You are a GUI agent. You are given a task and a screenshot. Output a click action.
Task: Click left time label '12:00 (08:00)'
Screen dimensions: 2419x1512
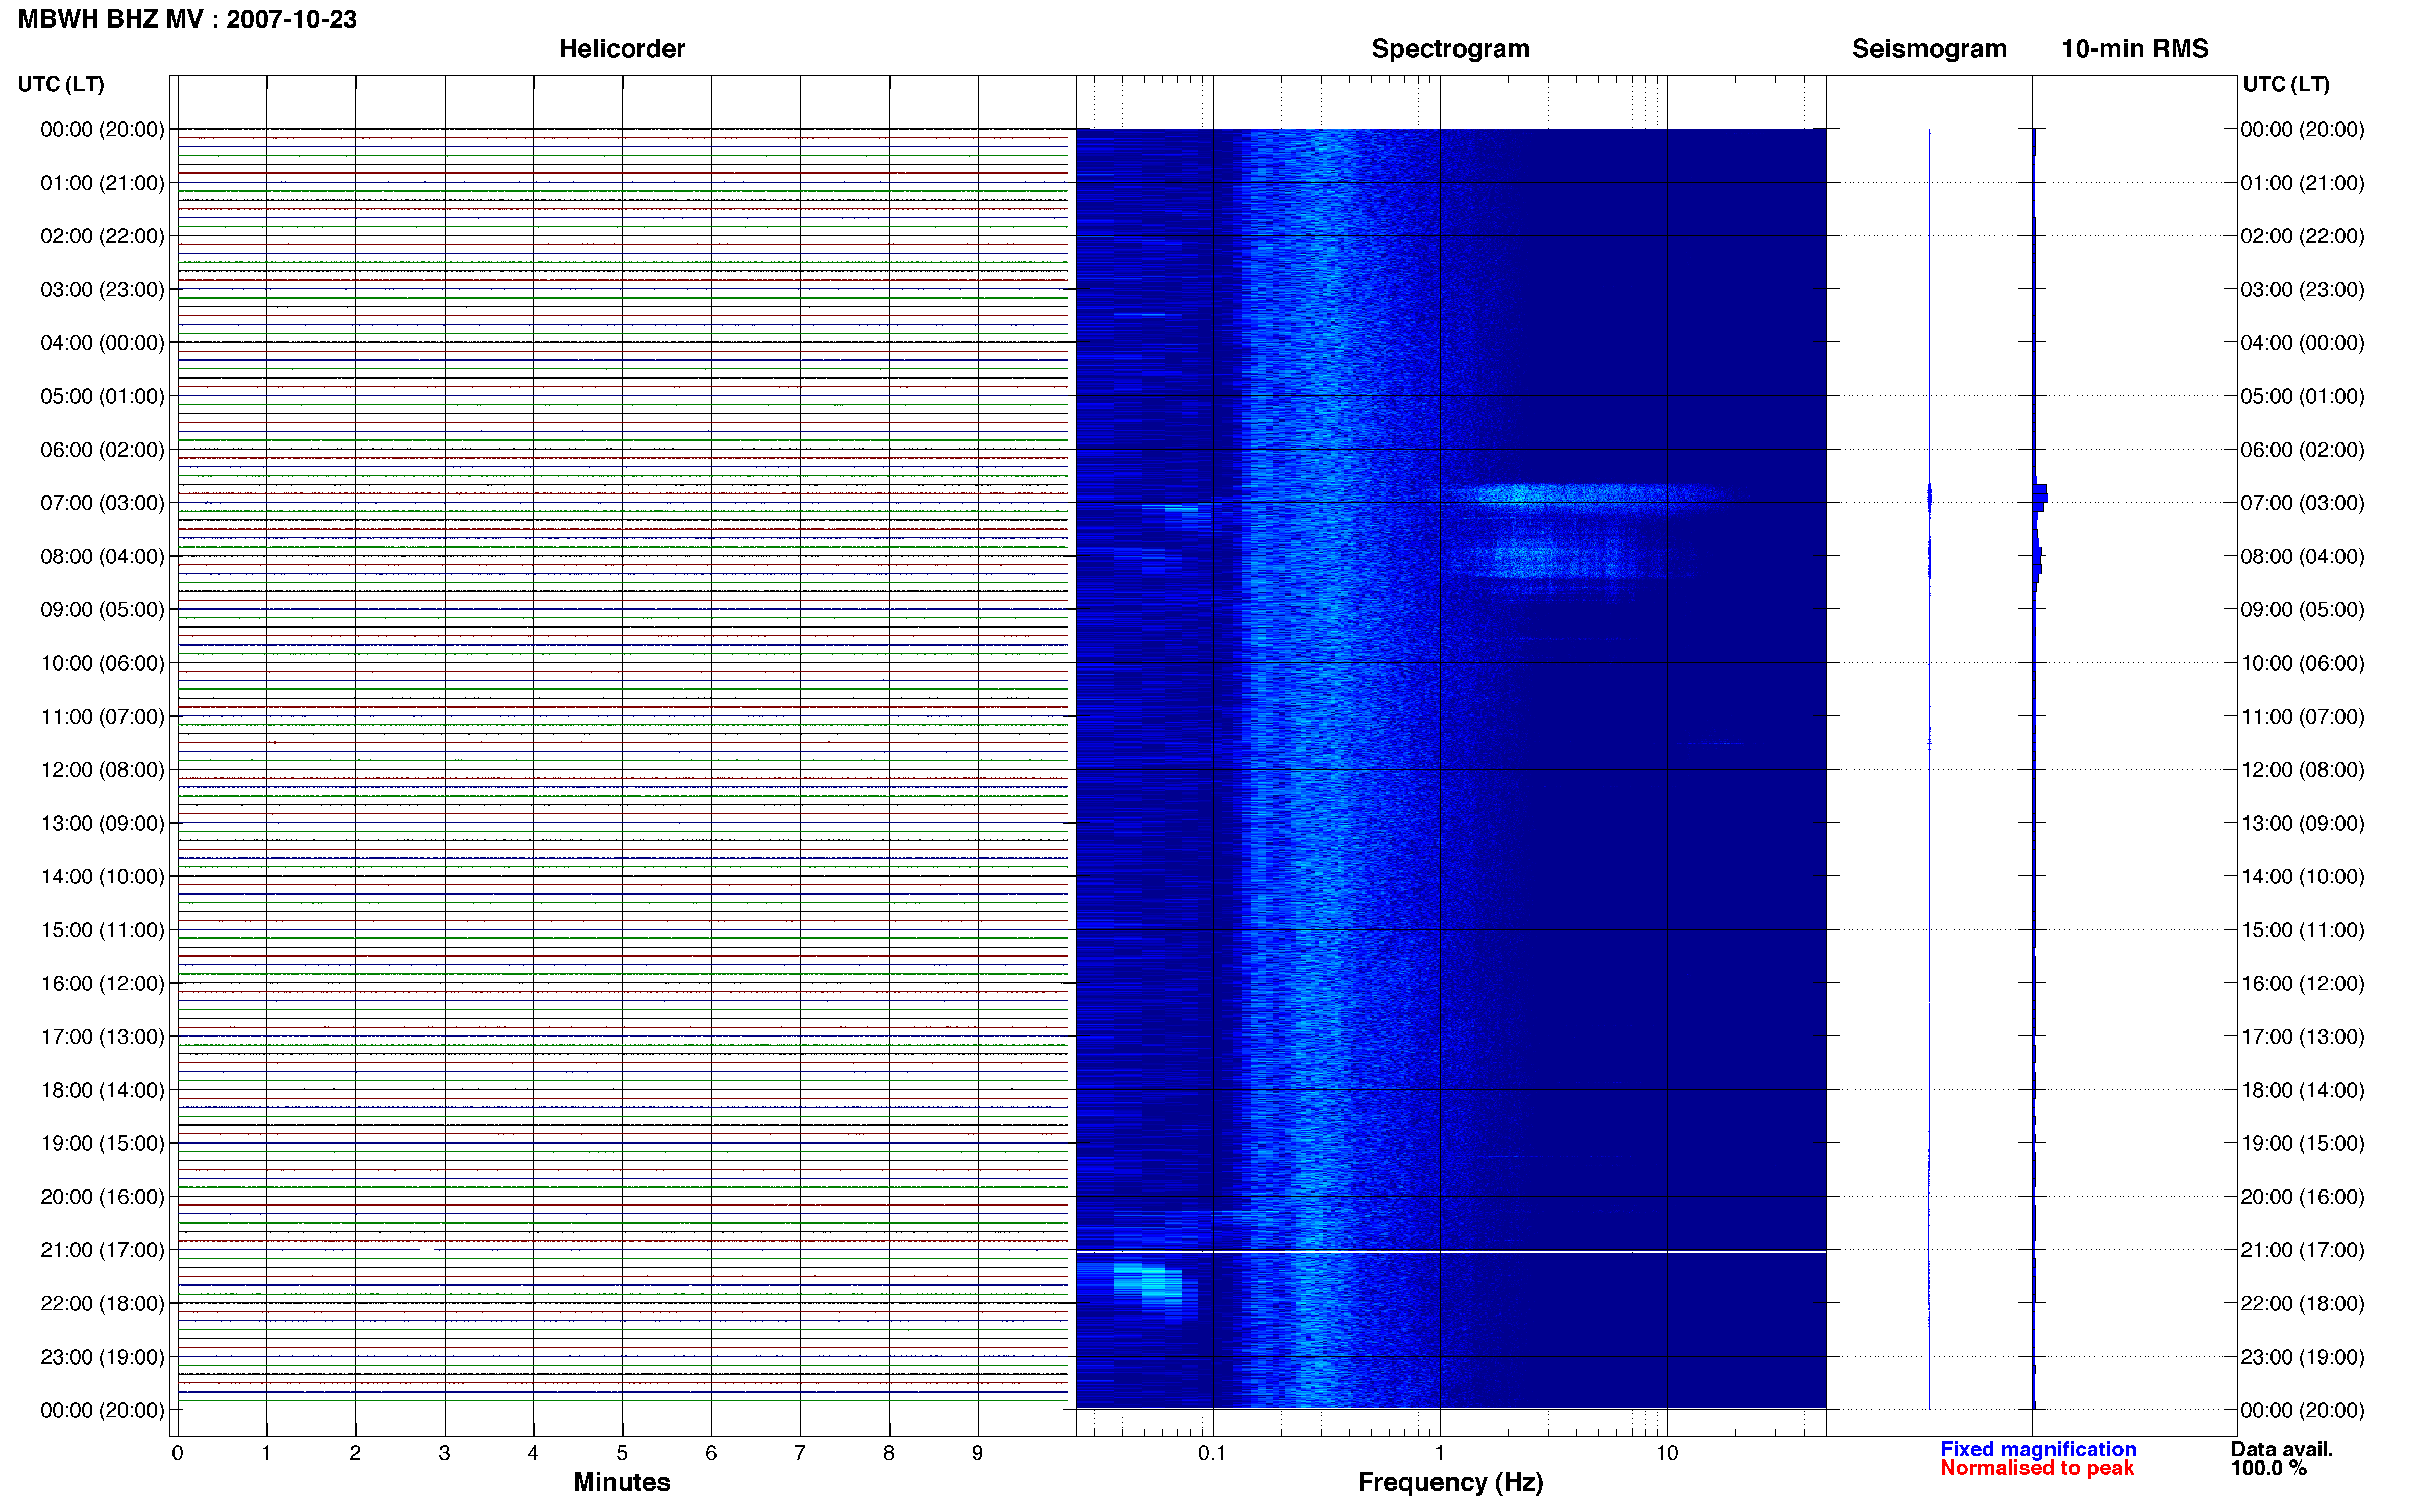click(x=102, y=770)
